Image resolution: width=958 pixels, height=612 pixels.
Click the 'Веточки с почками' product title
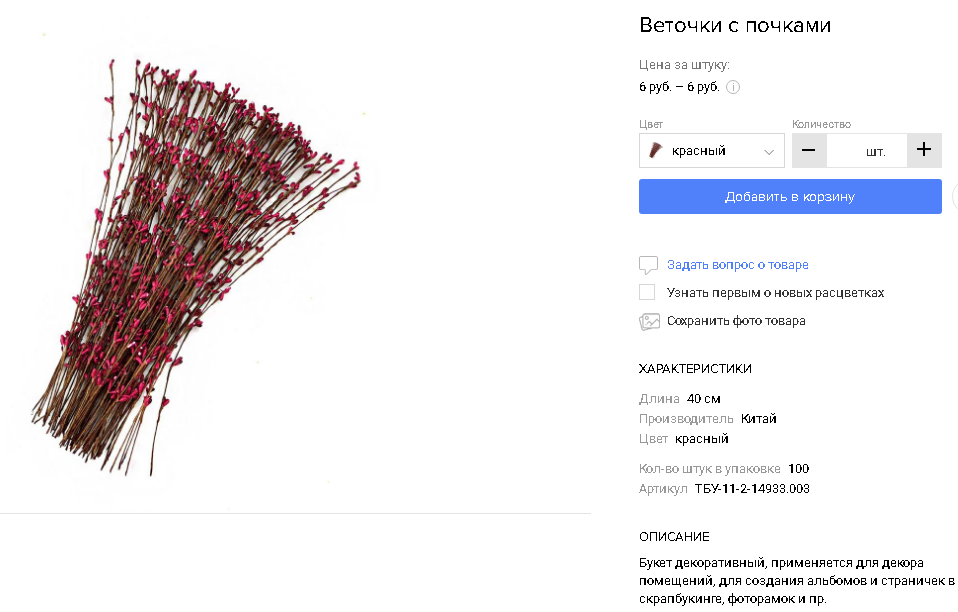click(x=735, y=25)
